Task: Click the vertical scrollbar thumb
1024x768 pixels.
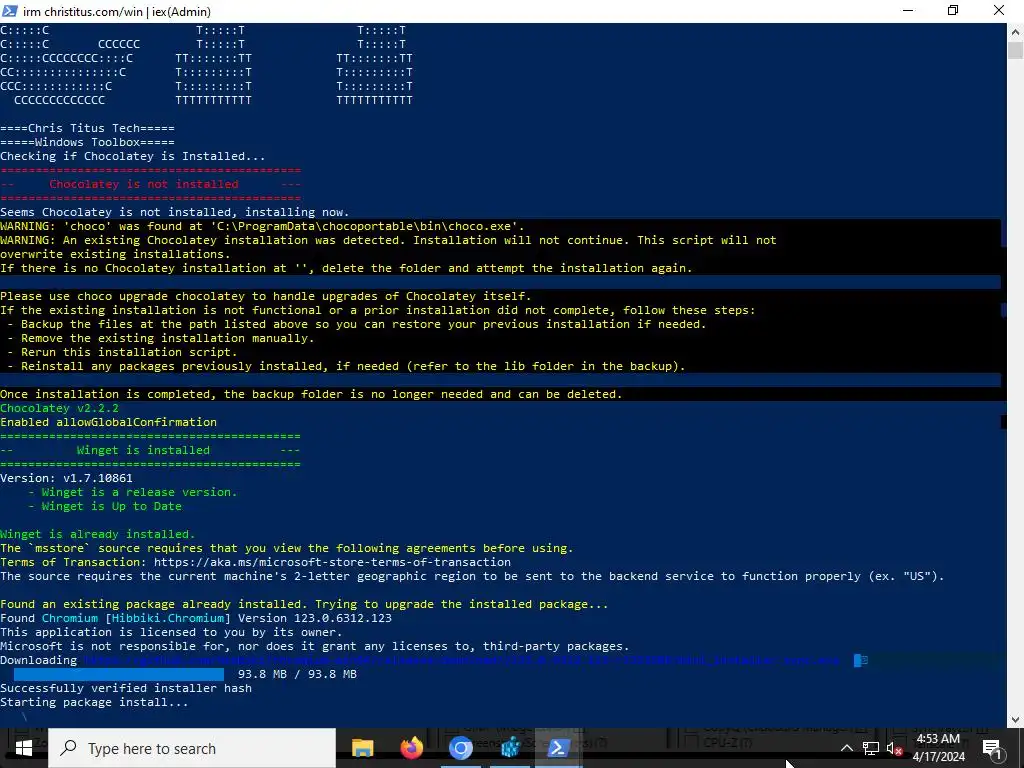Action: [1016, 50]
